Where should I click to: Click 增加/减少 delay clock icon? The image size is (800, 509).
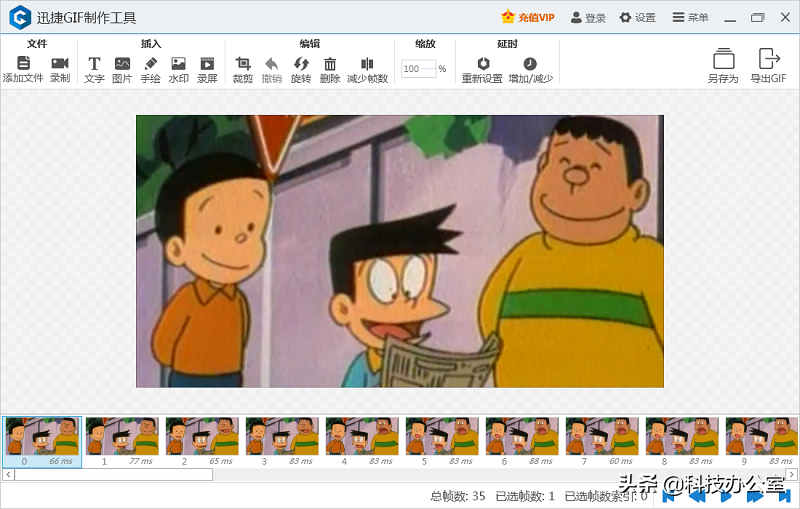(530, 63)
